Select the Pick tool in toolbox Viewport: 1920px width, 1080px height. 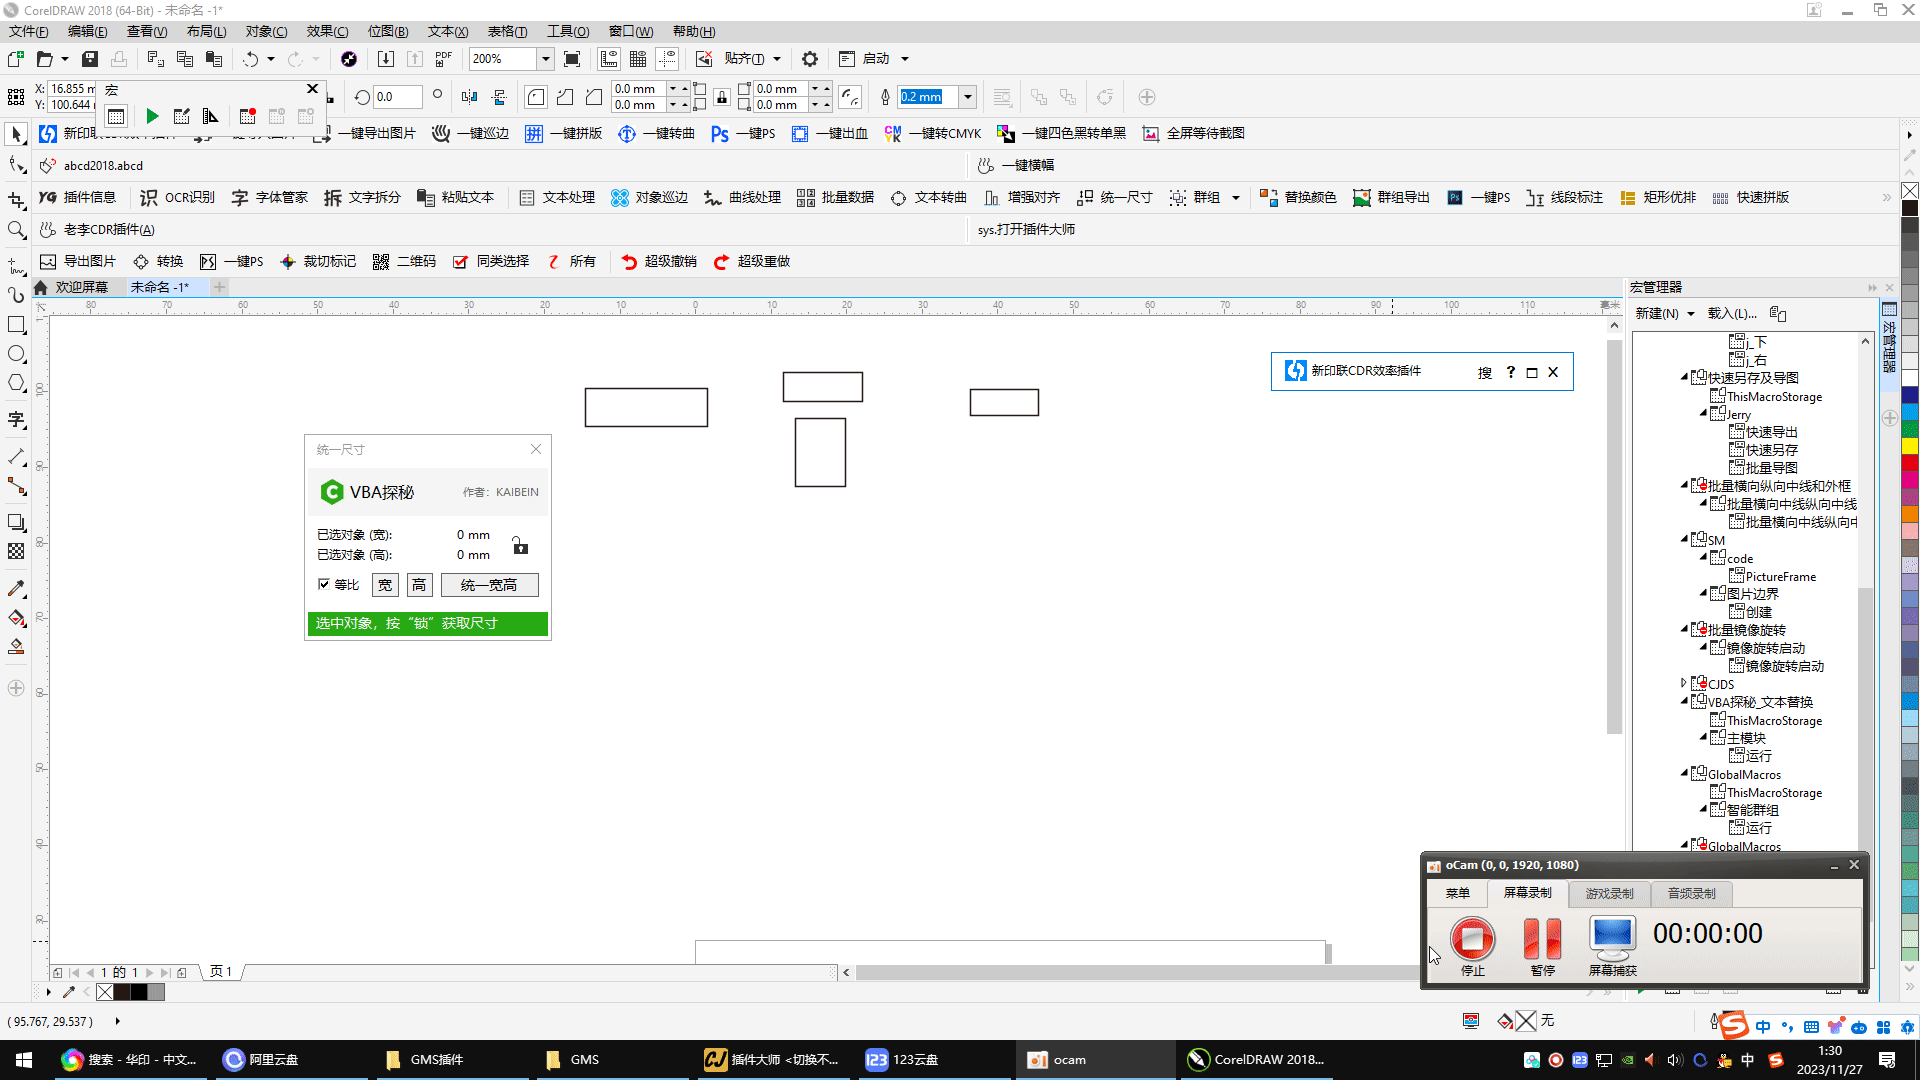(x=16, y=134)
